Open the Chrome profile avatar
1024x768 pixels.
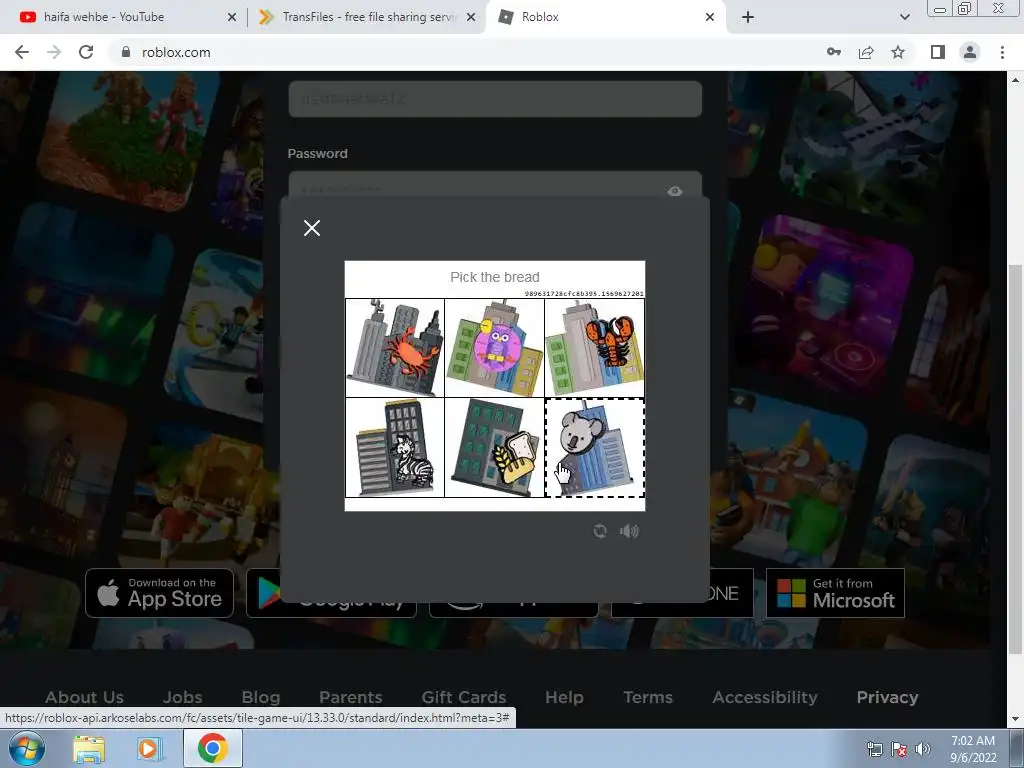pos(970,52)
